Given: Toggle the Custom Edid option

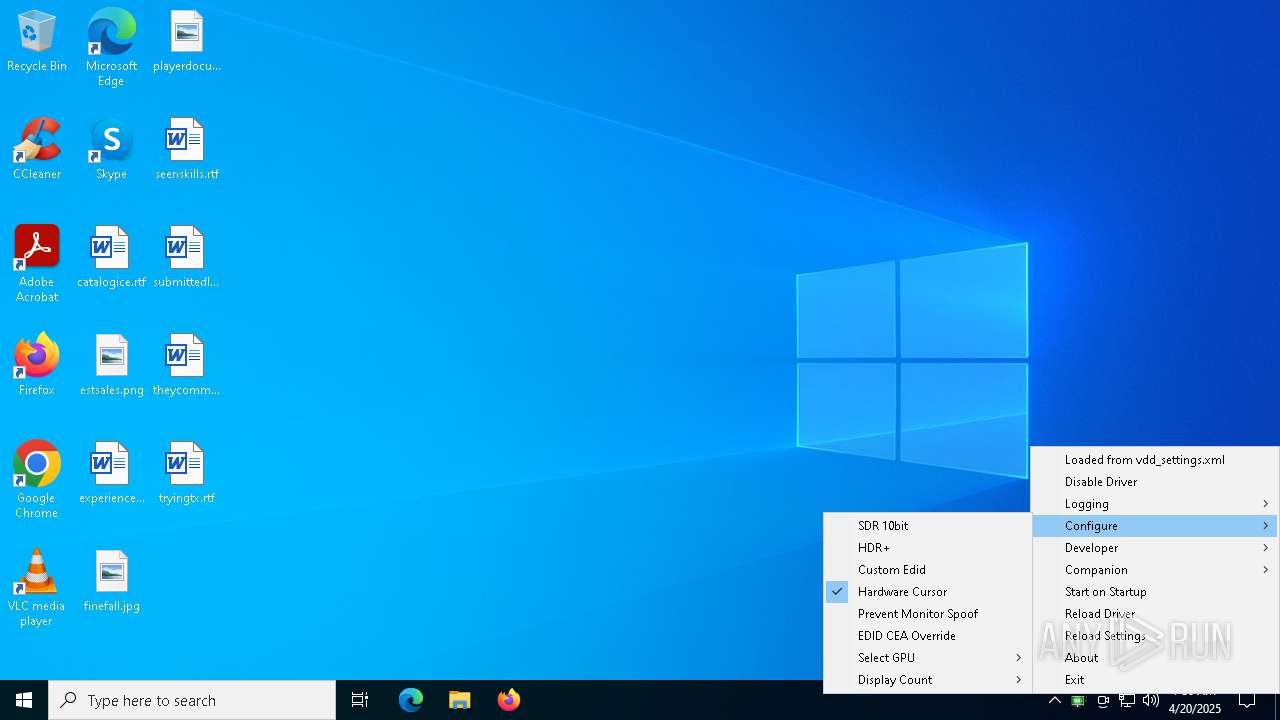Looking at the screenshot, I should [927, 570].
